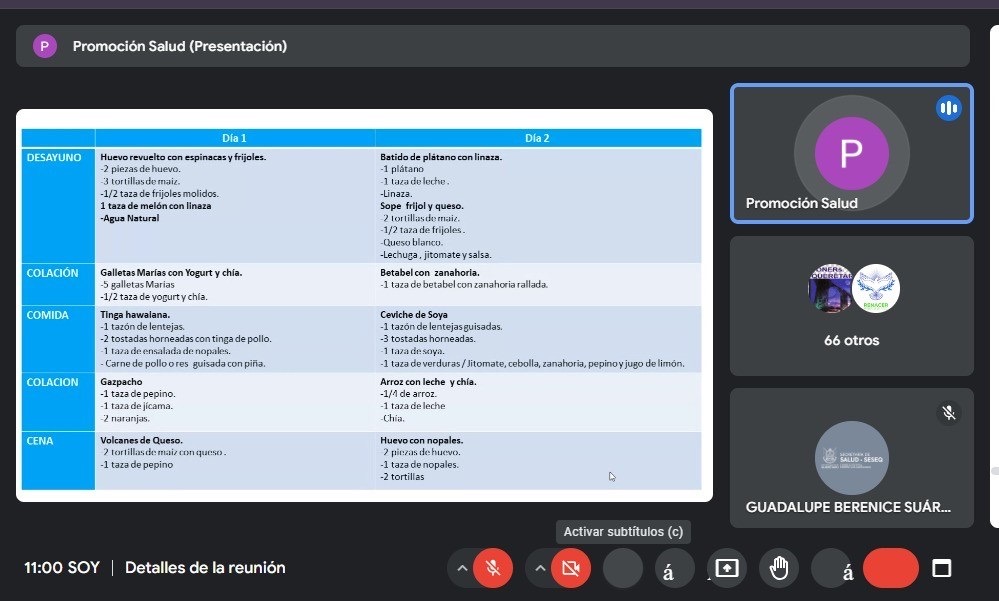This screenshot has height=601, width=999.
Task: Open the 66 otros participants tile
Action: [x=851, y=305]
